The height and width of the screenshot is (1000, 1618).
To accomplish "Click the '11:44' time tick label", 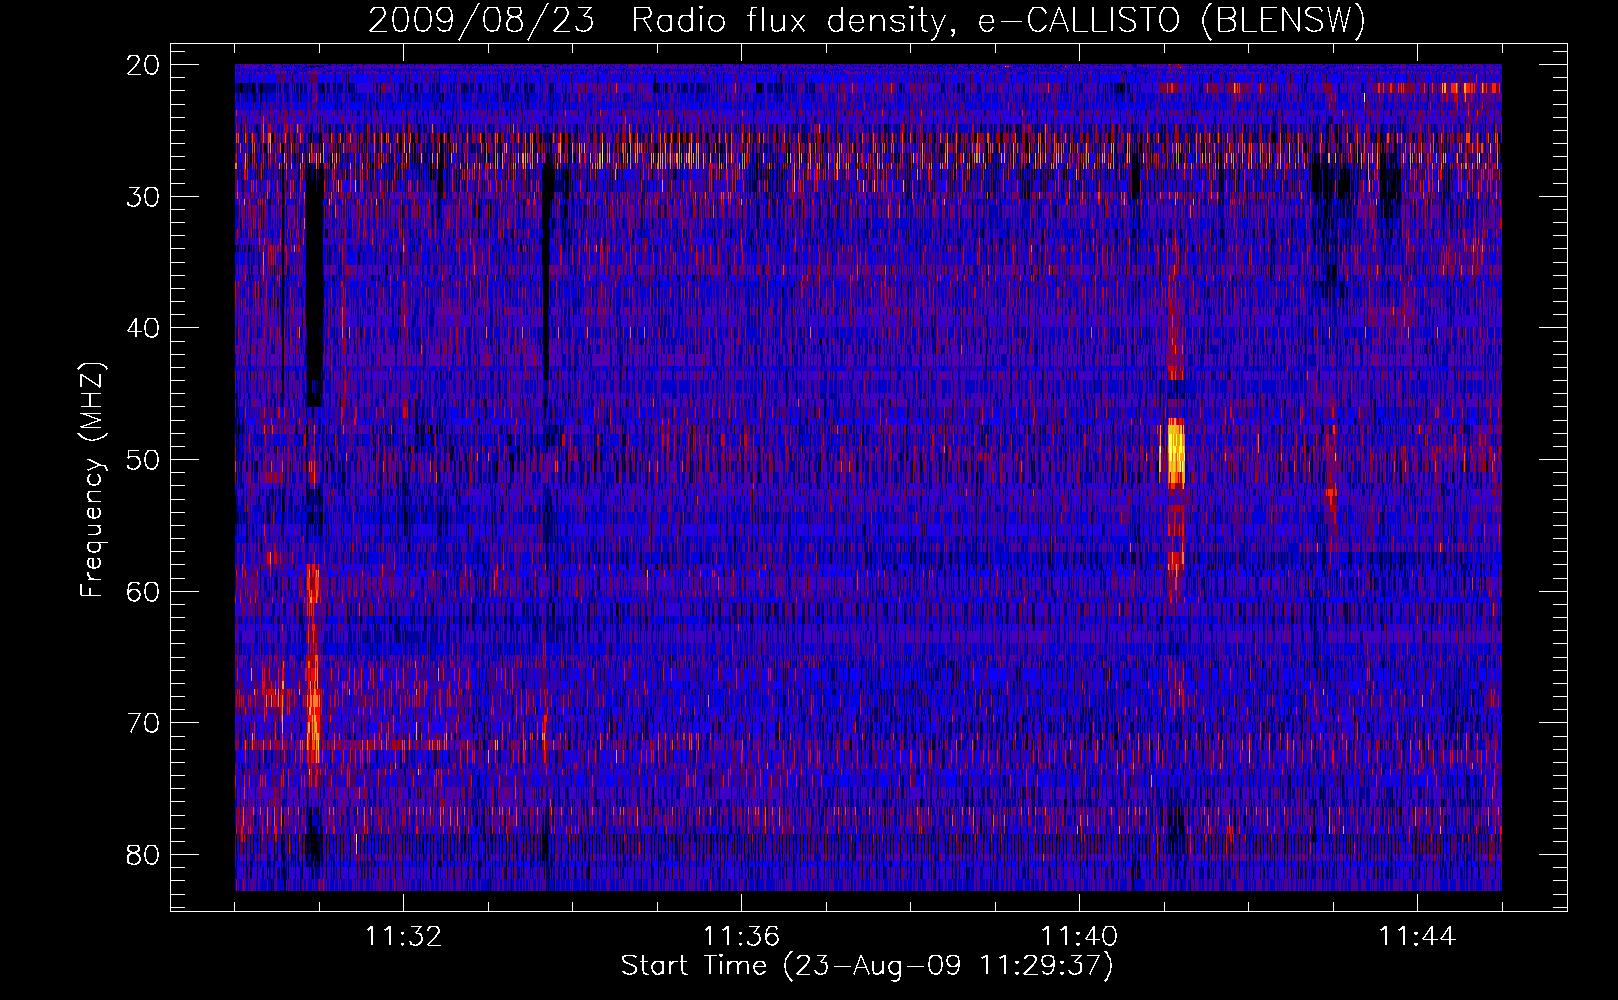I will (1417, 937).
